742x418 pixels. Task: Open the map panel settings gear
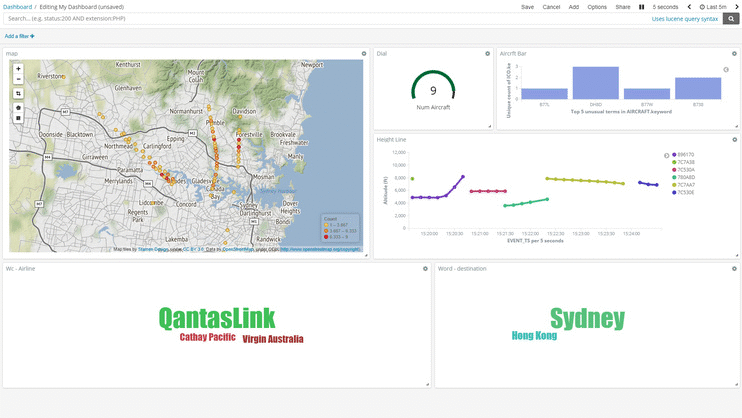pyautogui.click(x=364, y=53)
